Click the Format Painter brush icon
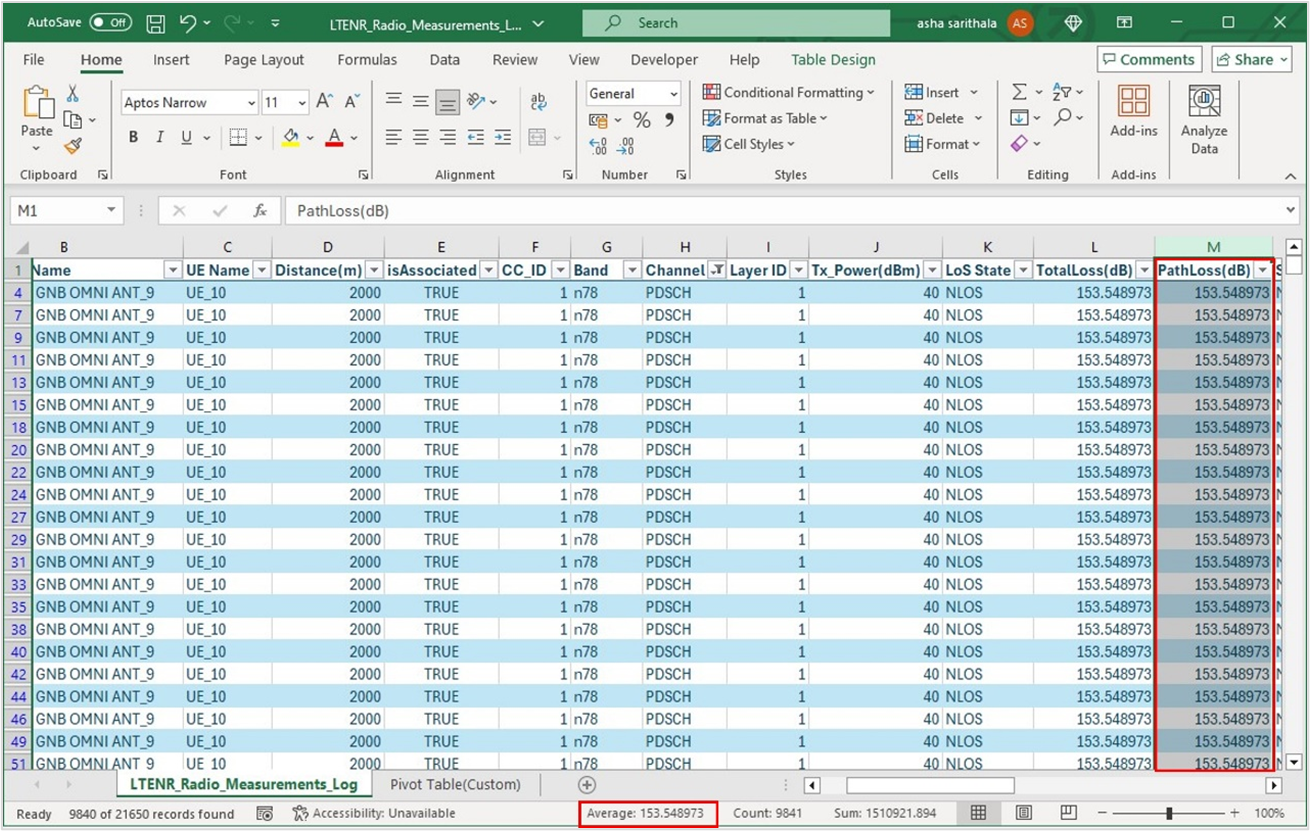 pos(72,147)
